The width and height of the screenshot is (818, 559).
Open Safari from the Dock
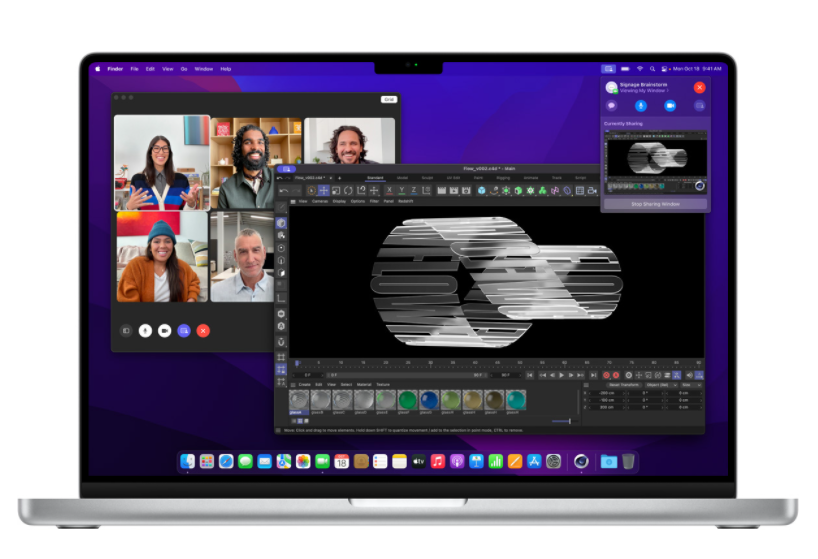pyautogui.click(x=226, y=461)
